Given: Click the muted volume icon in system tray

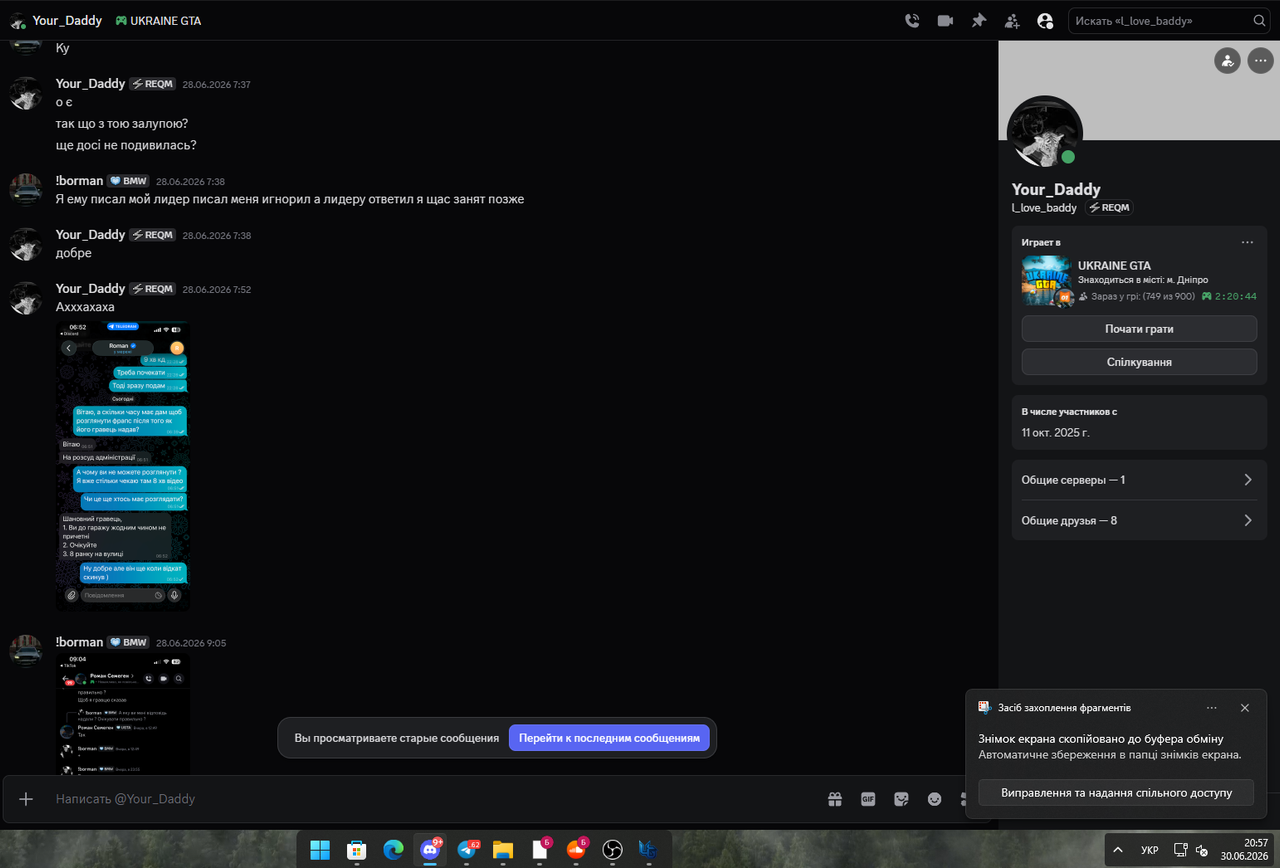Looking at the screenshot, I should tap(1203, 850).
